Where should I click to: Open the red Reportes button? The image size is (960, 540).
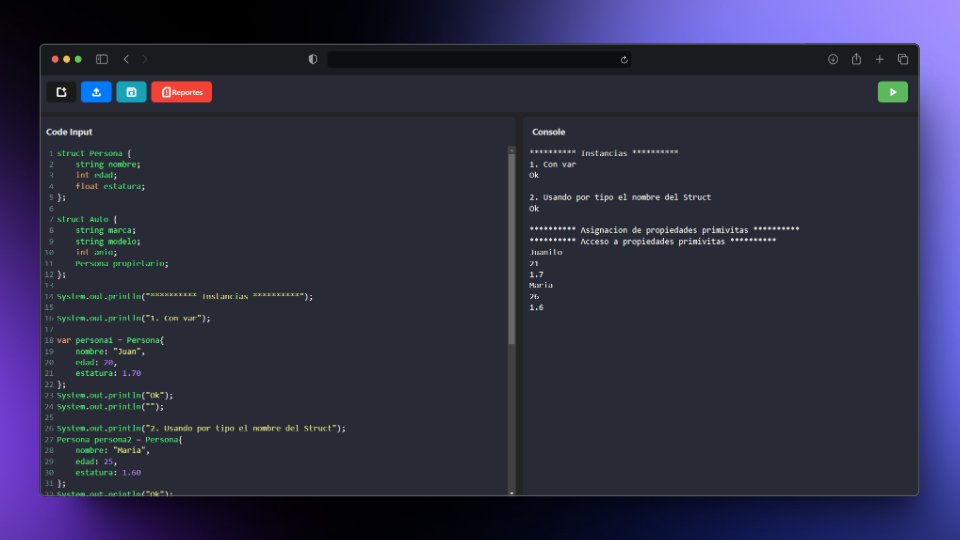tap(181, 92)
